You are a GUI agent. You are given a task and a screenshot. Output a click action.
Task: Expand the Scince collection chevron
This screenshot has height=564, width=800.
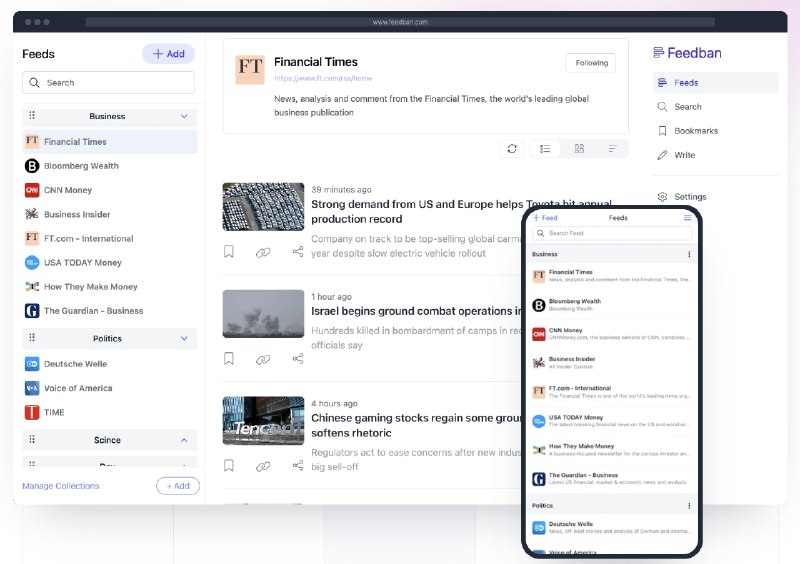184,440
